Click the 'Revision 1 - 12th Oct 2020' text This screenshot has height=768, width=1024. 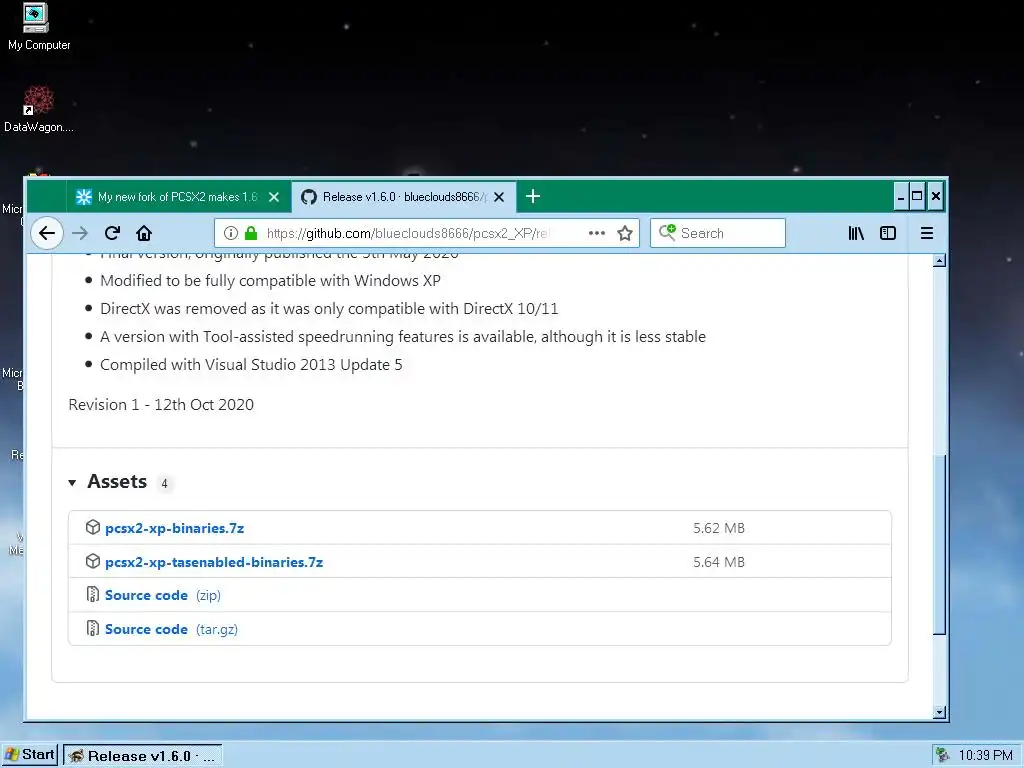pos(161,405)
